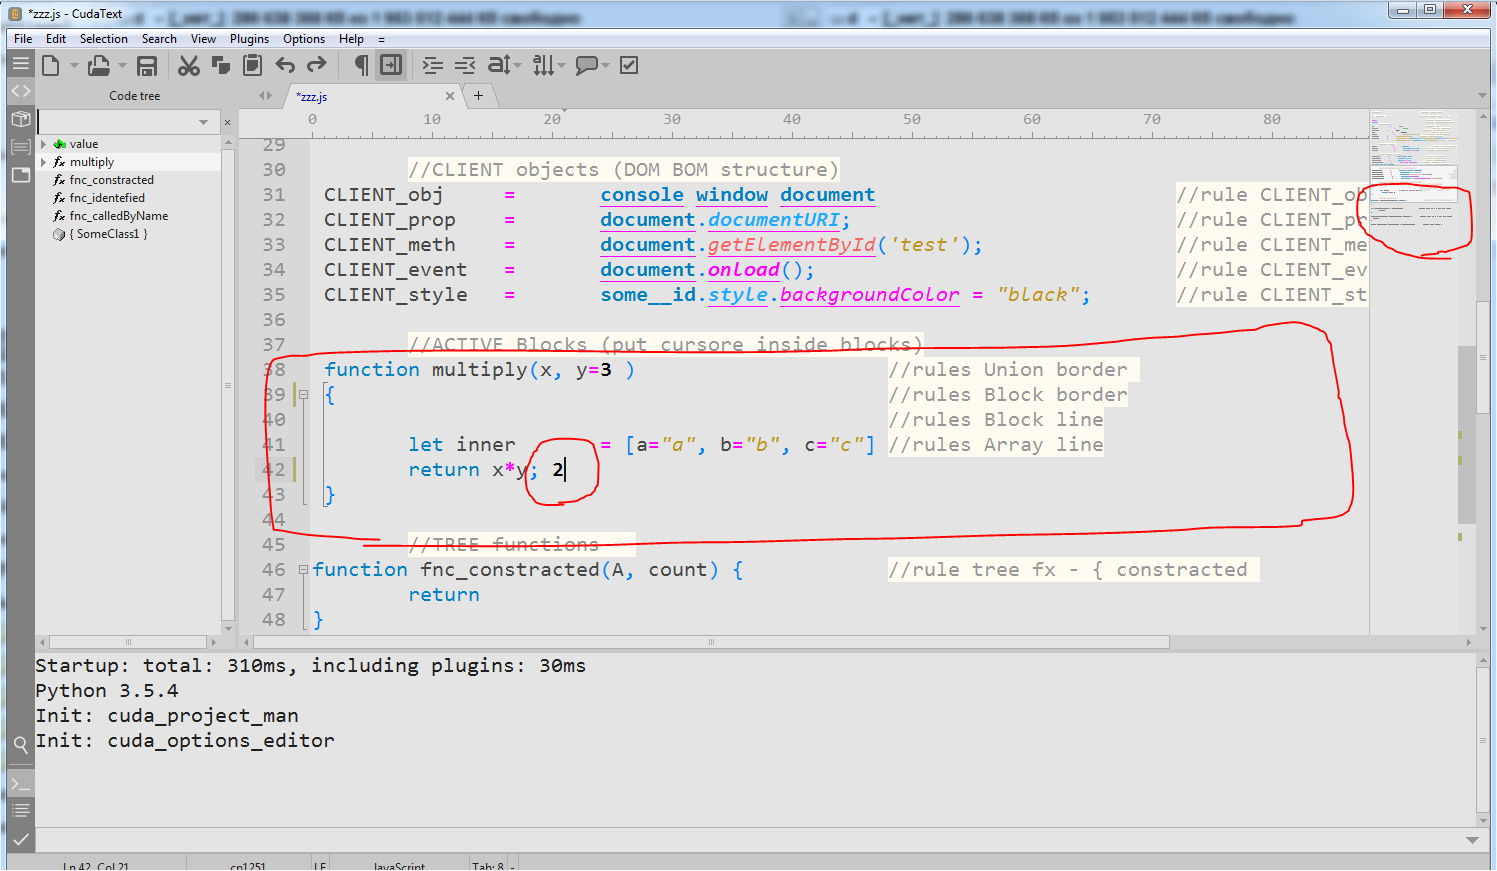This screenshot has width=1497, height=871.
Task: Switch to the zzz.js tab
Action: coord(314,97)
